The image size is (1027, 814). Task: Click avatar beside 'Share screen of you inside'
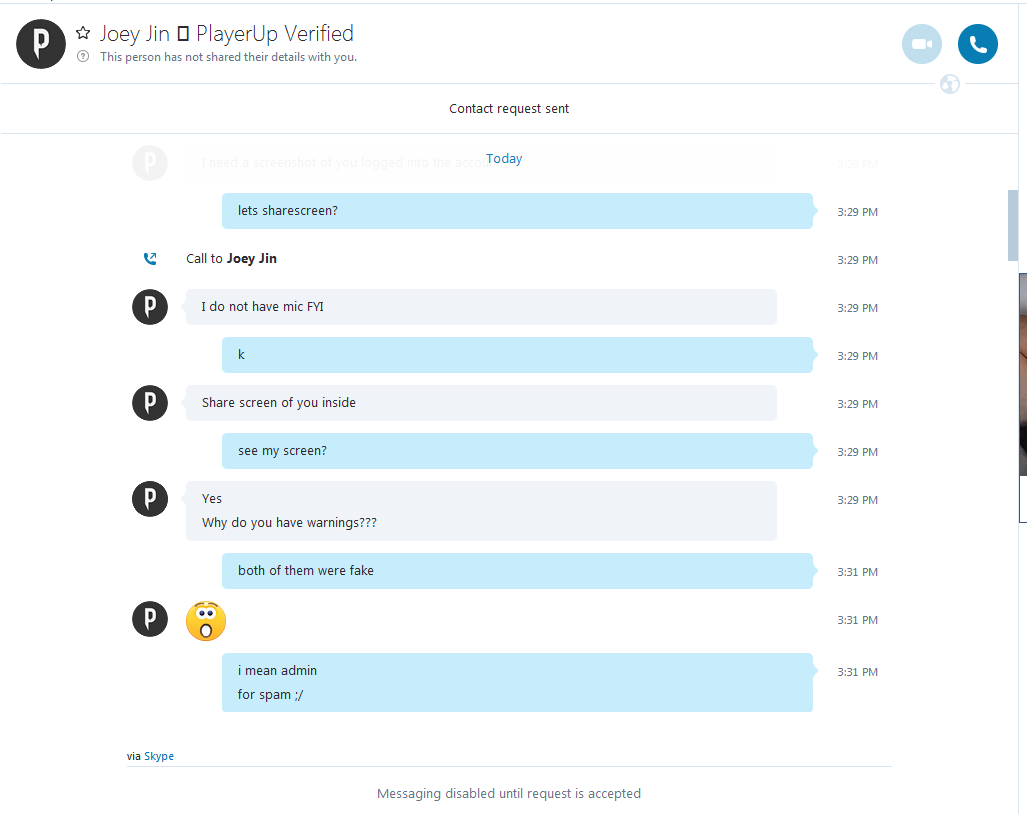(150, 403)
